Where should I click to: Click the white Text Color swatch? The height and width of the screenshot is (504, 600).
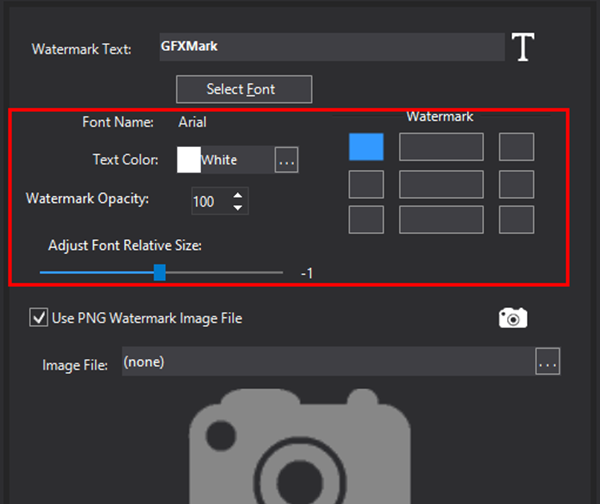pos(189,160)
